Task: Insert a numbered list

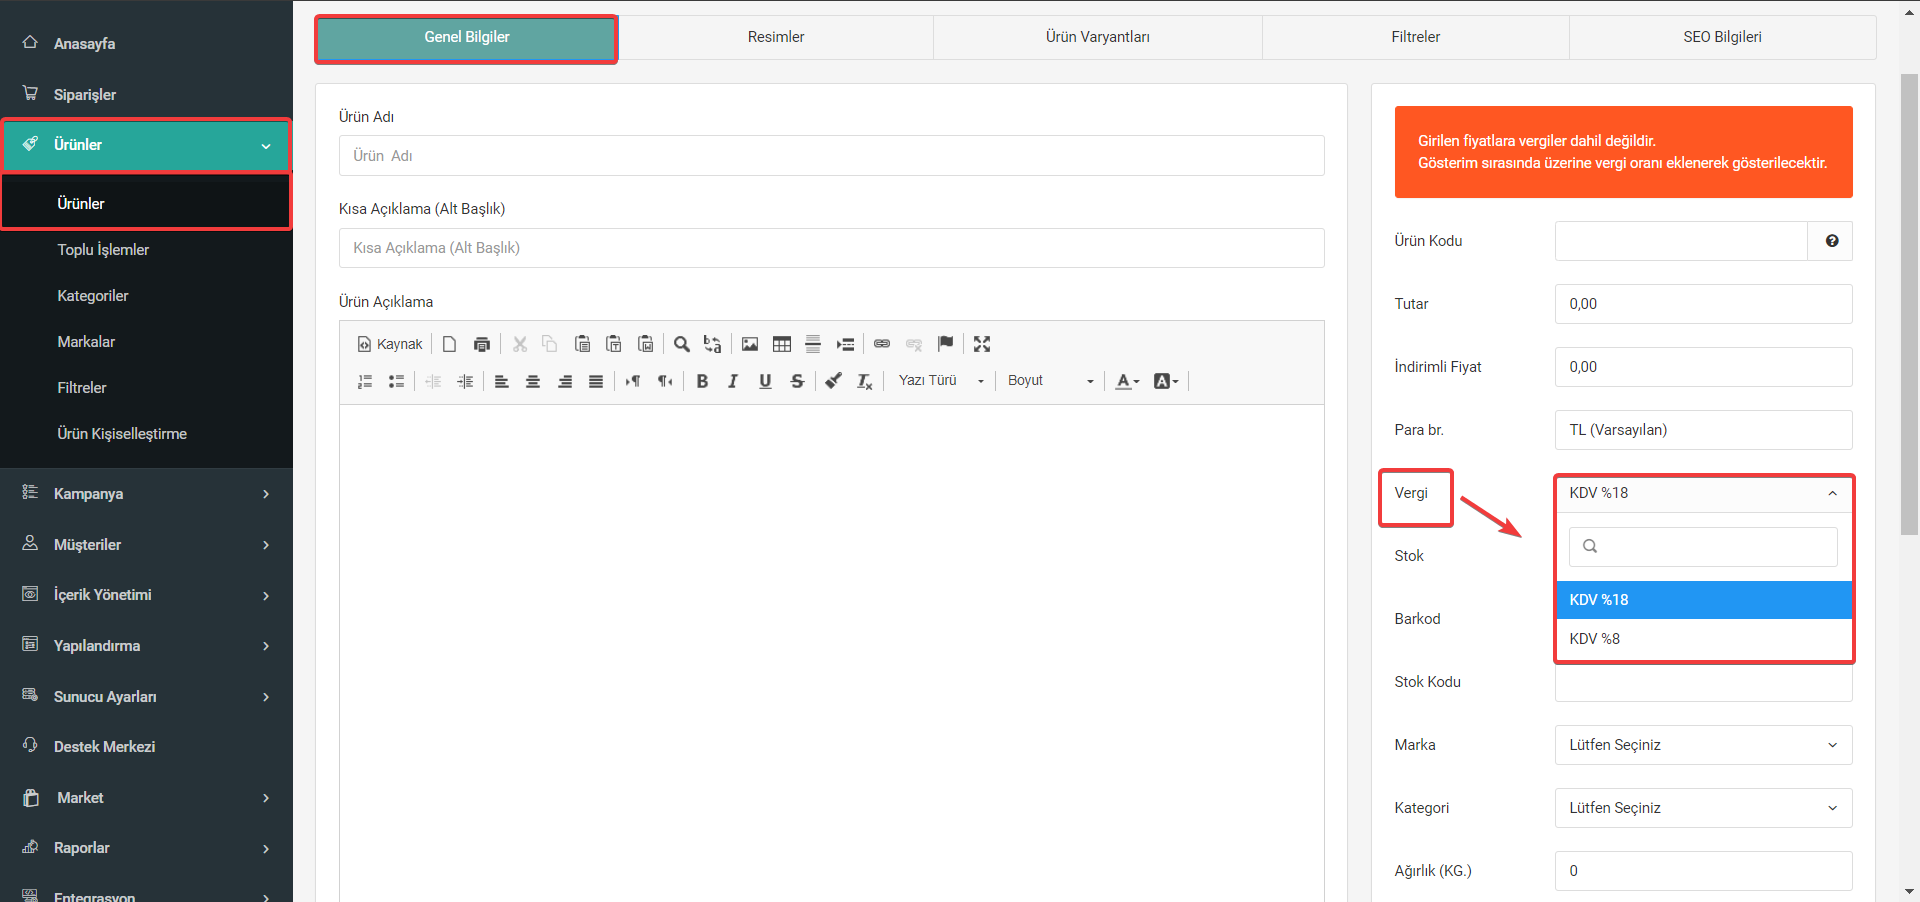Action: (365, 381)
